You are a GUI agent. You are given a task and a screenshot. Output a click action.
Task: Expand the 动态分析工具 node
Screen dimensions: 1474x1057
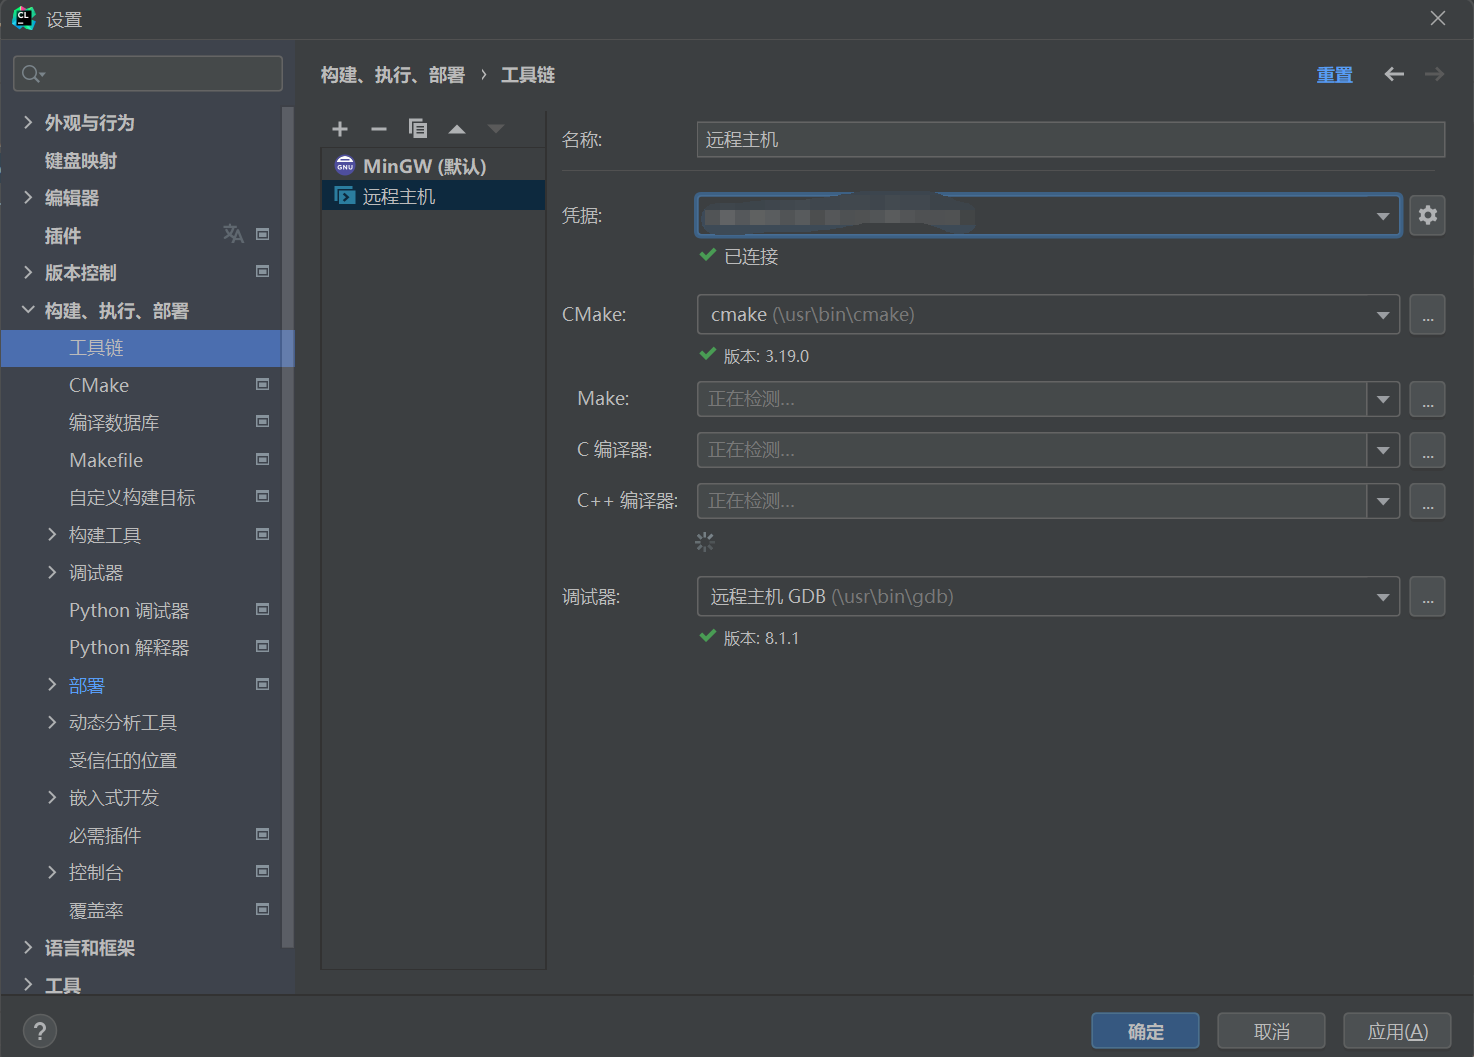click(52, 722)
